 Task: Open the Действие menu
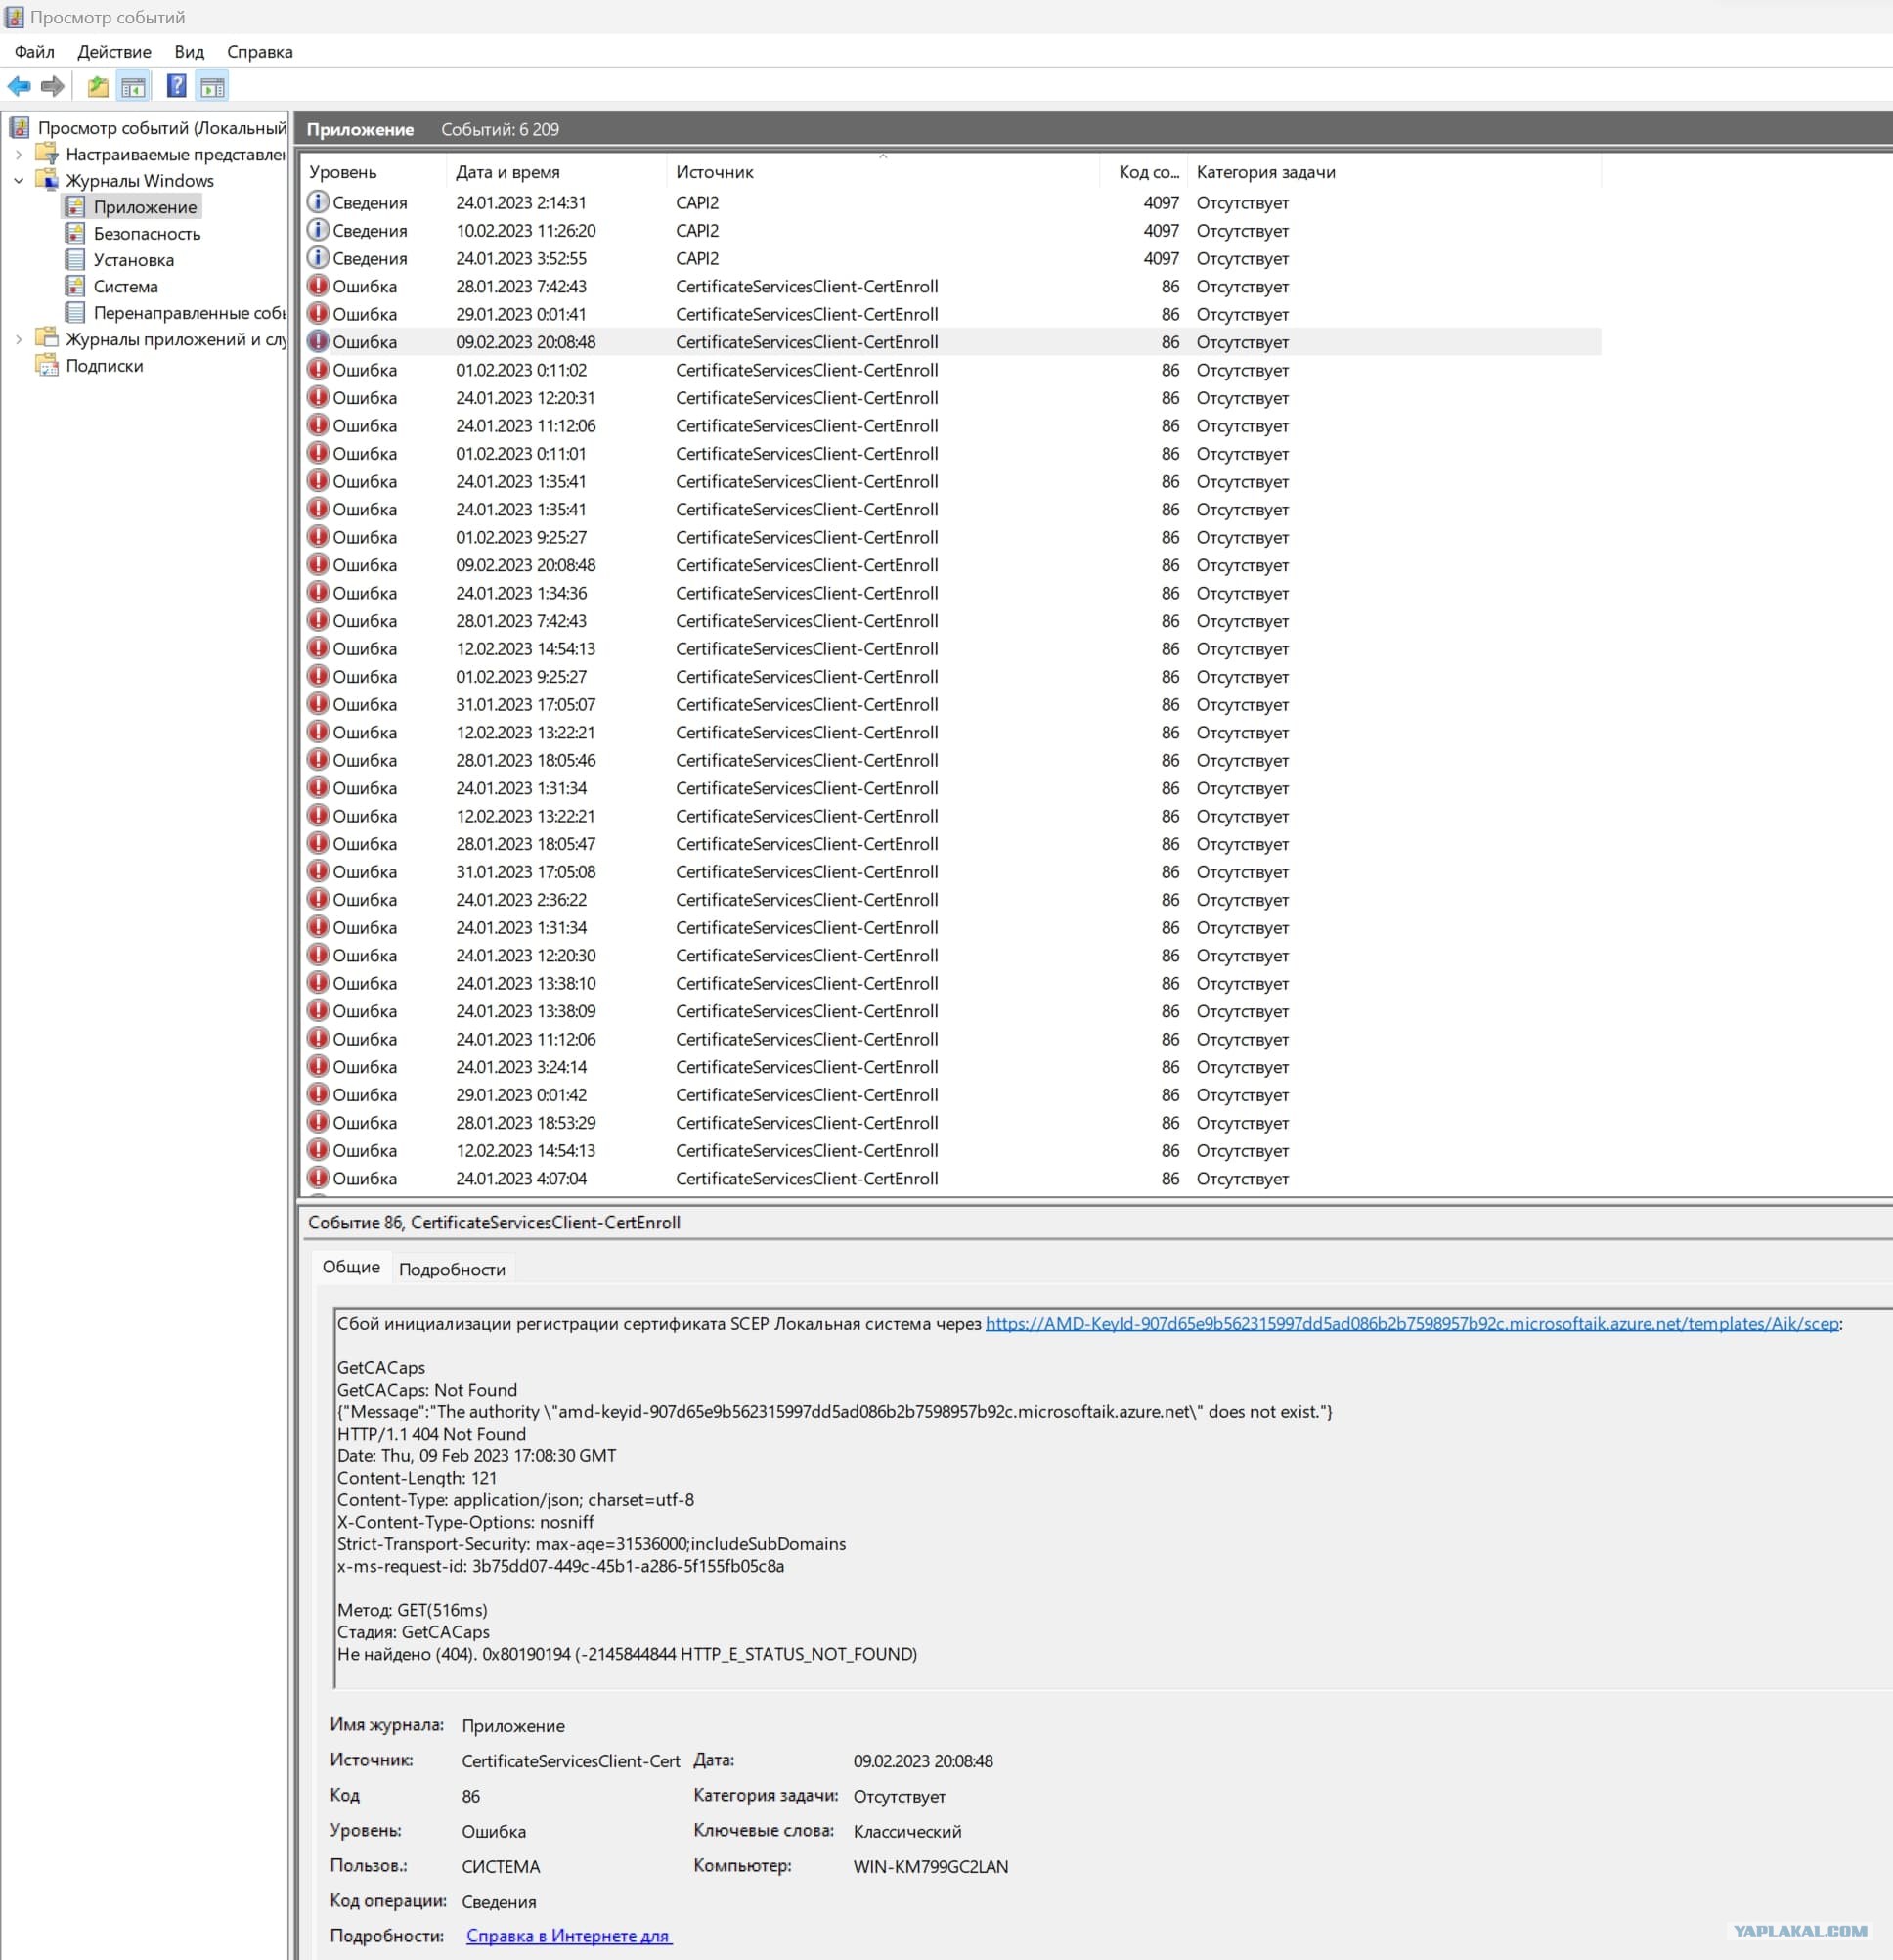point(114,52)
